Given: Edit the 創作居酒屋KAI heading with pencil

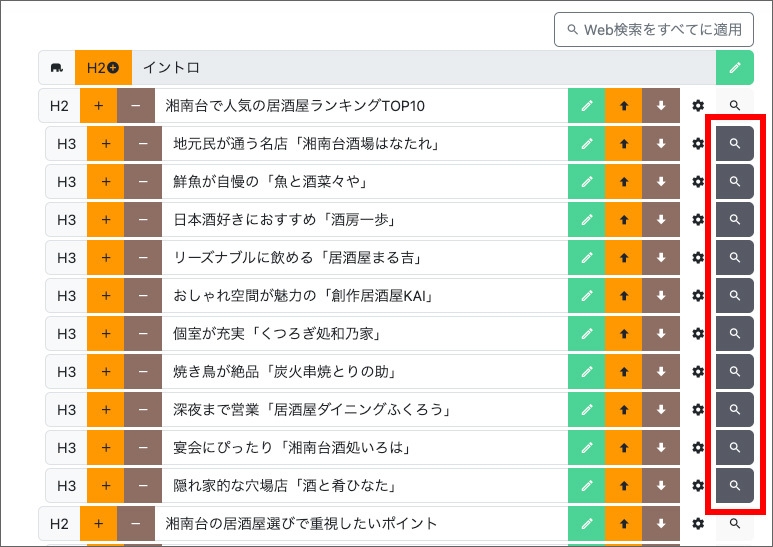Looking at the screenshot, I should click(586, 296).
